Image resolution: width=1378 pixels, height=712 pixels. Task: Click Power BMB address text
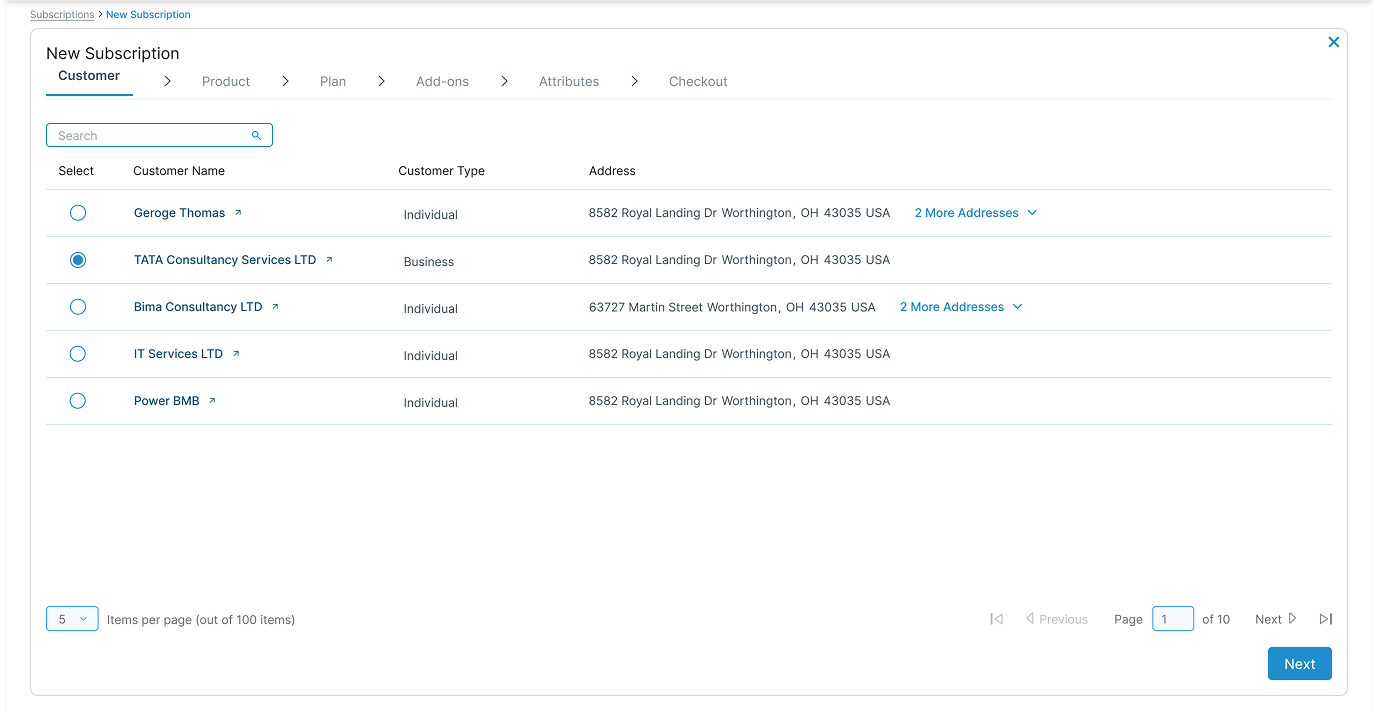(x=739, y=401)
